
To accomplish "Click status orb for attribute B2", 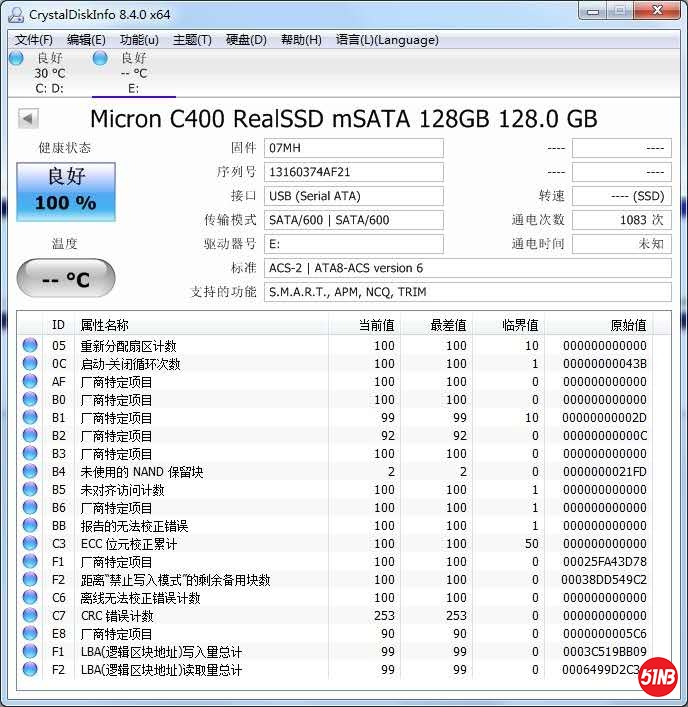I will pyautogui.click(x=30, y=435).
